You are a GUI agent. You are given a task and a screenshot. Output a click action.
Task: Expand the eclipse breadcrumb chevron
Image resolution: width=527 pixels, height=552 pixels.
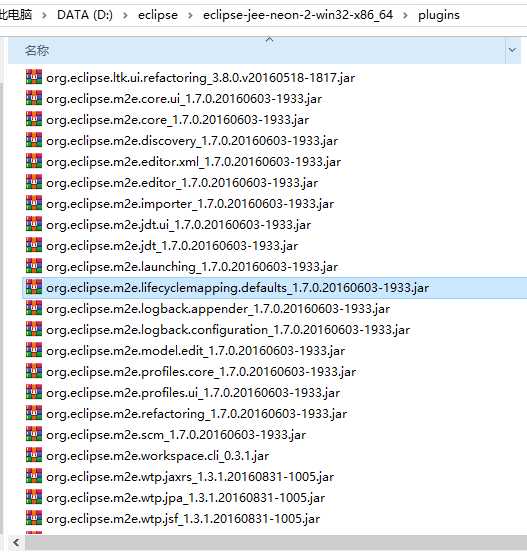(190, 15)
